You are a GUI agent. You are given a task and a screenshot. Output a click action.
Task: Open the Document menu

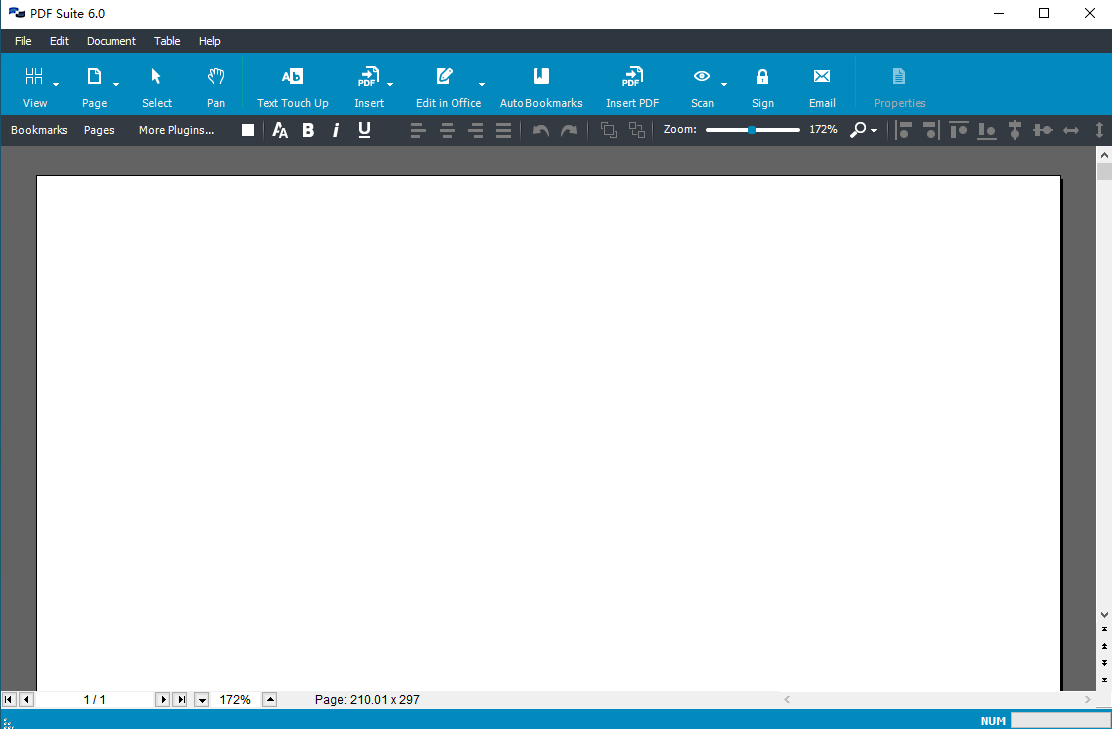pos(111,41)
